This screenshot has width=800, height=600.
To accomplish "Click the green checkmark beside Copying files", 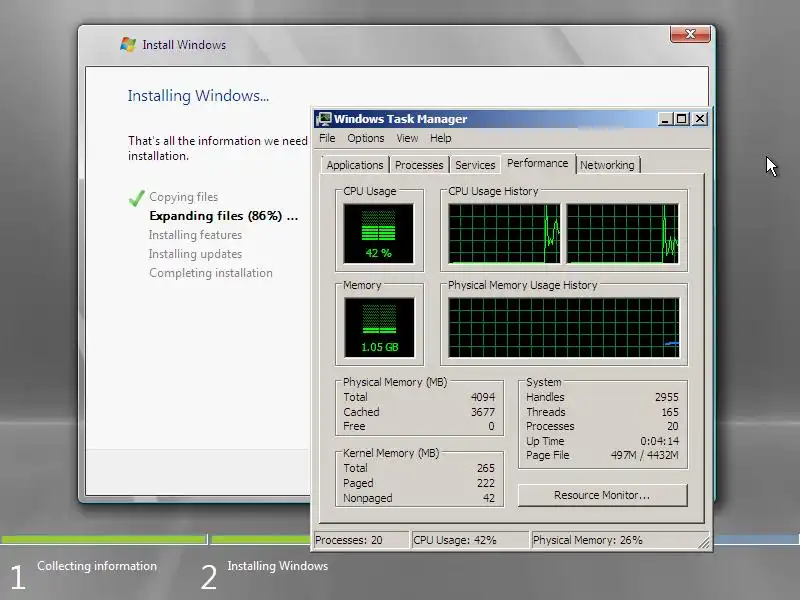I will pyautogui.click(x=137, y=197).
